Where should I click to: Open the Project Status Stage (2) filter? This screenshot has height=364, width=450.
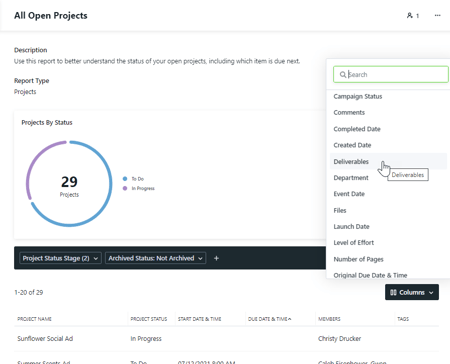(x=60, y=258)
